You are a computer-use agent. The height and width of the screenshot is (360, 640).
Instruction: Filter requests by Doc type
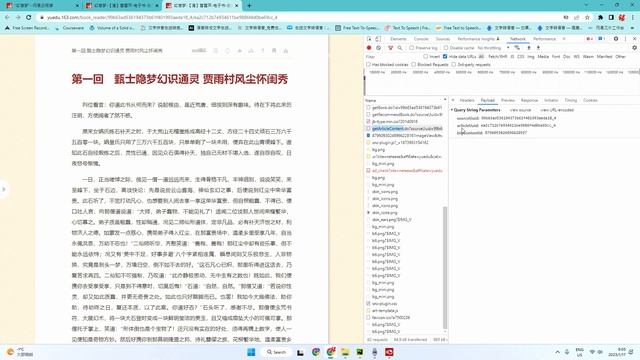(567, 56)
